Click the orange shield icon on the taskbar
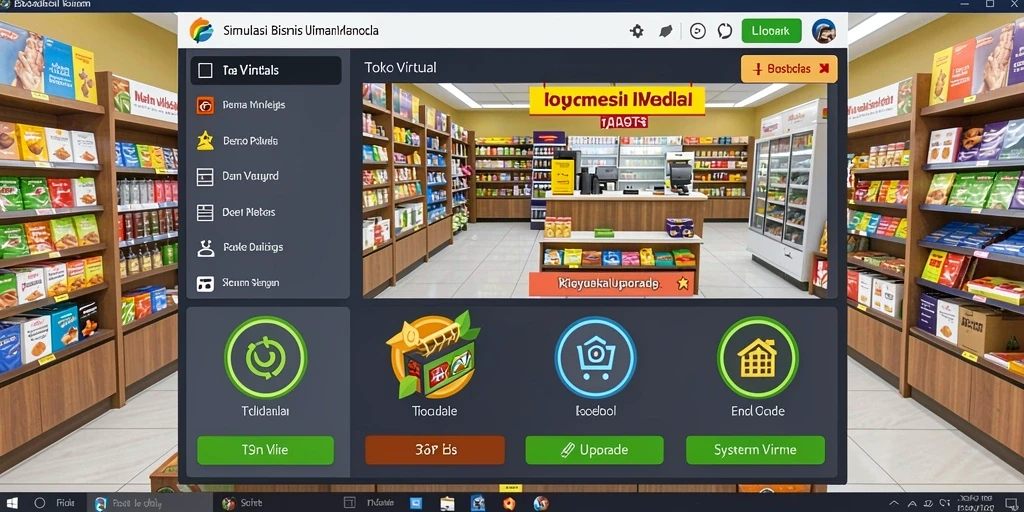 [509, 503]
